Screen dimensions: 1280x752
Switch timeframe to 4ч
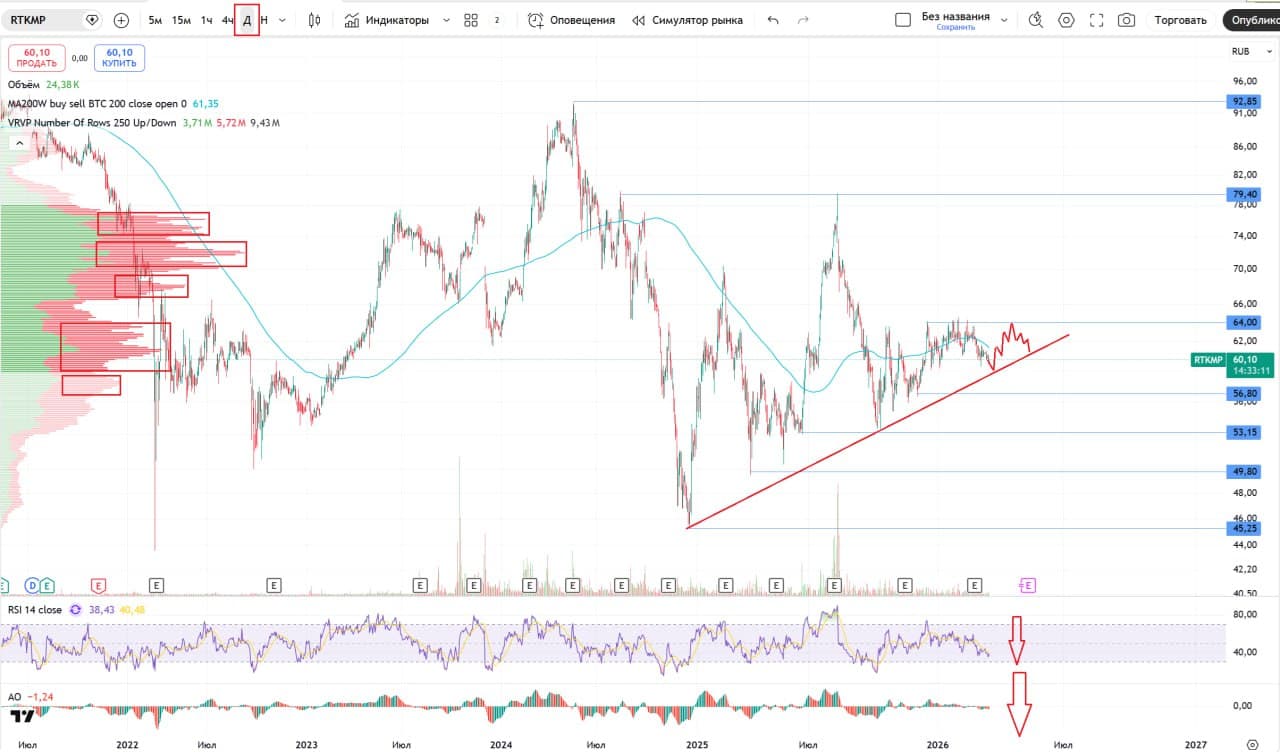point(228,20)
